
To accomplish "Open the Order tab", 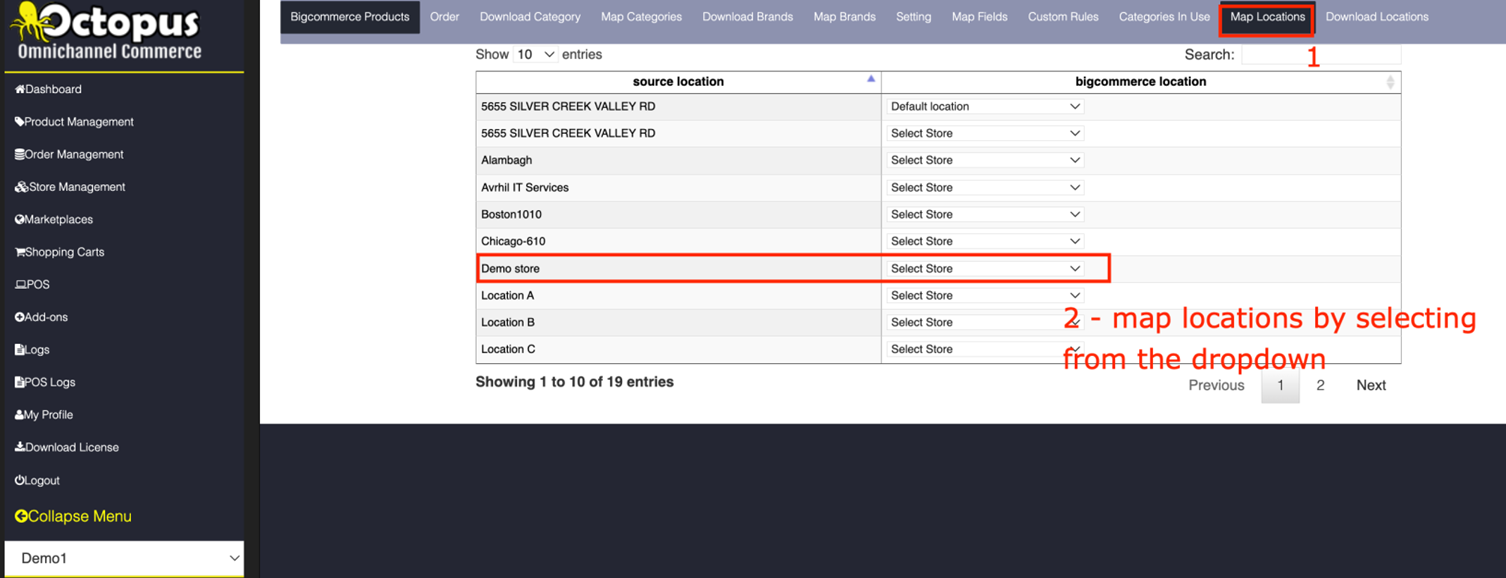I will [x=445, y=17].
